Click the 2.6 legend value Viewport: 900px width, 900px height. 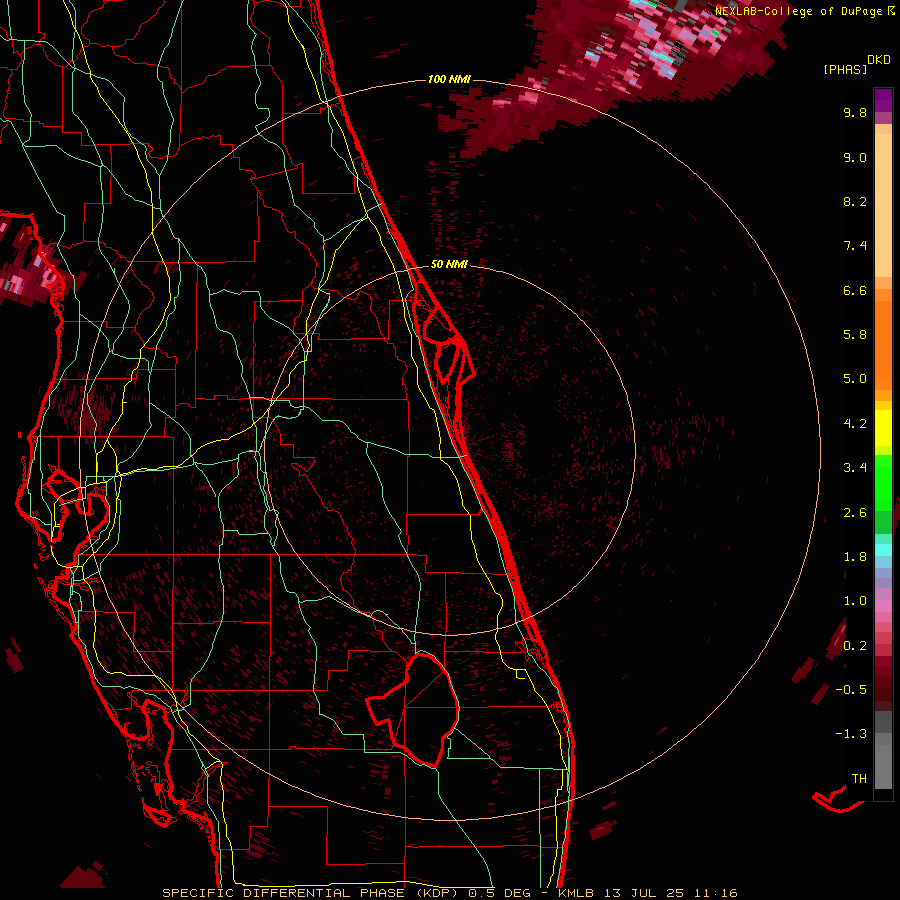(x=855, y=513)
